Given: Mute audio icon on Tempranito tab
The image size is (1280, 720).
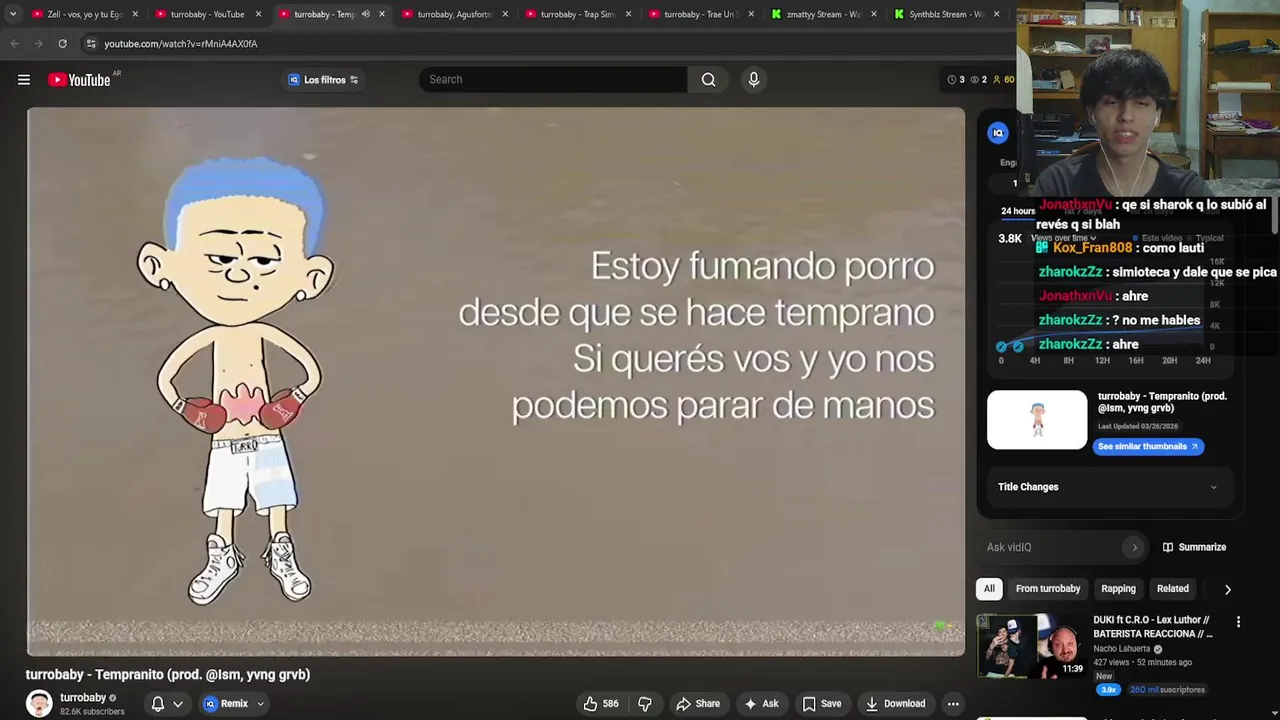Looking at the screenshot, I should pyautogui.click(x=365, y=14).
